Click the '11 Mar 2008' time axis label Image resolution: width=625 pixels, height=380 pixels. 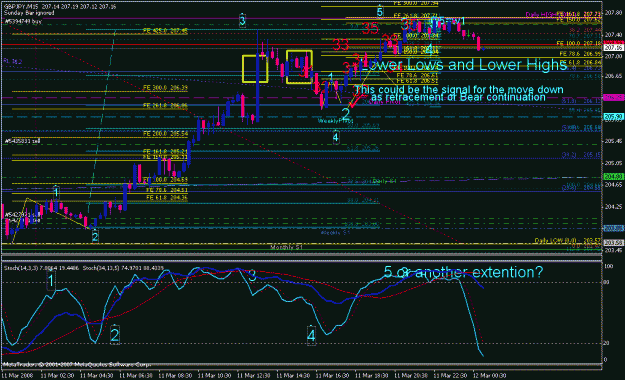coord(18,376)
